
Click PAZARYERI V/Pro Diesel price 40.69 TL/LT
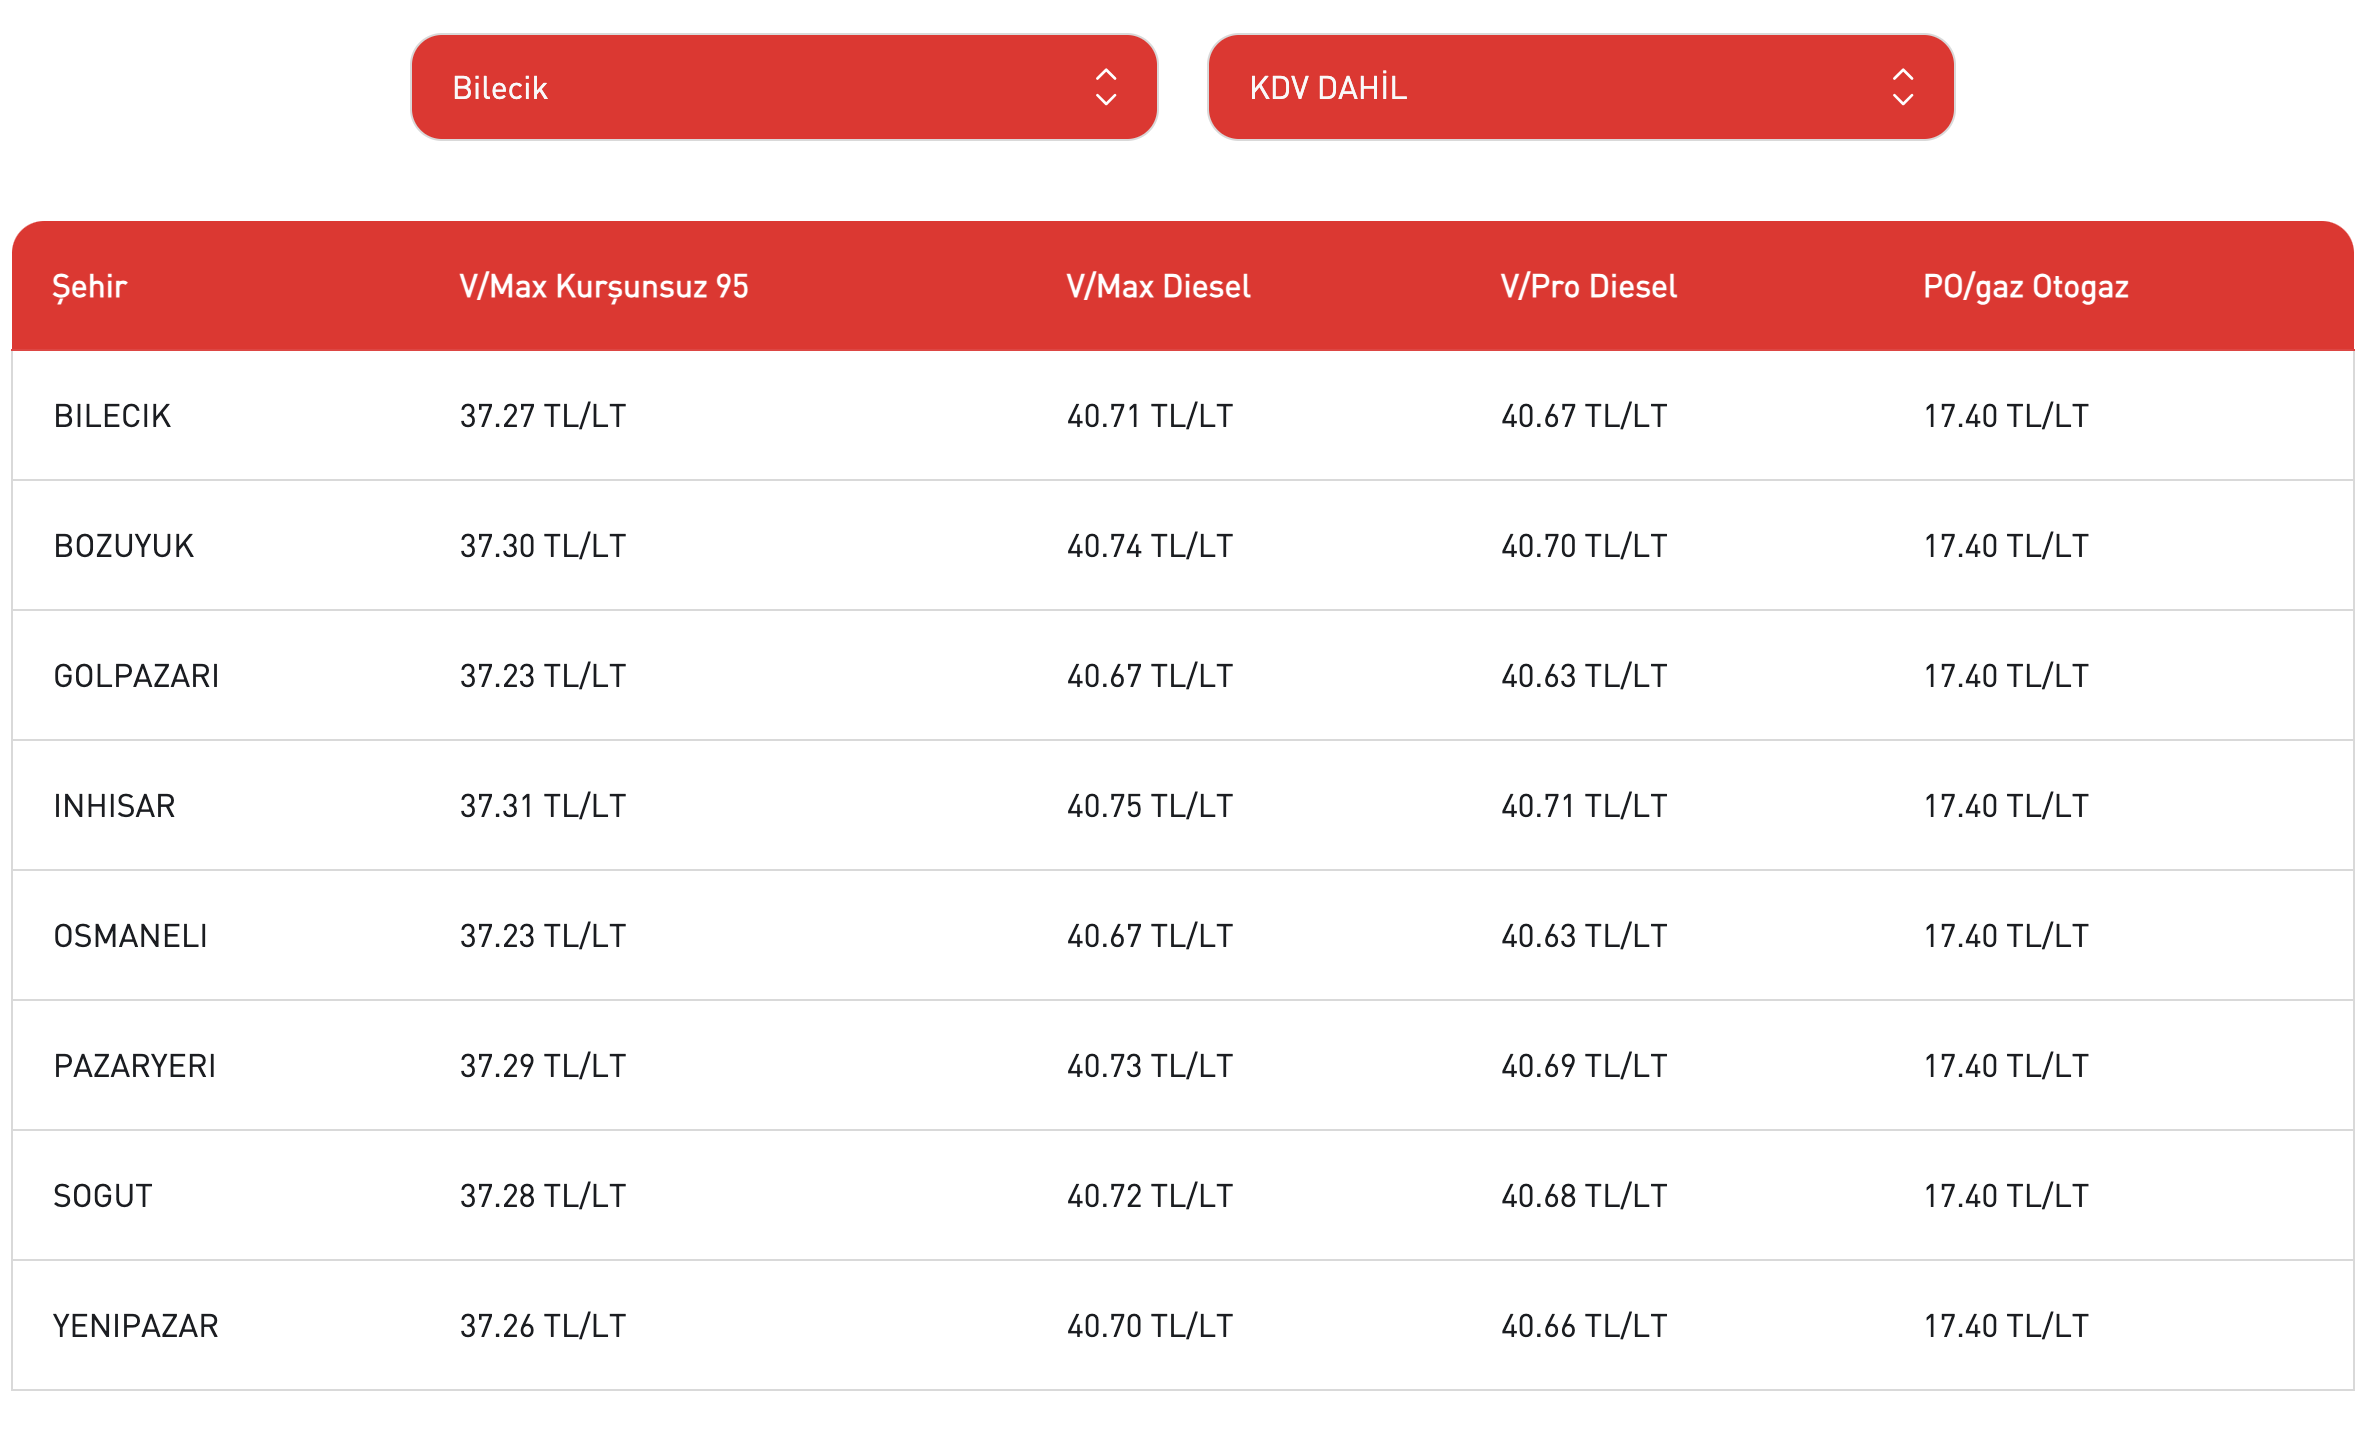pos(1584,1066)
